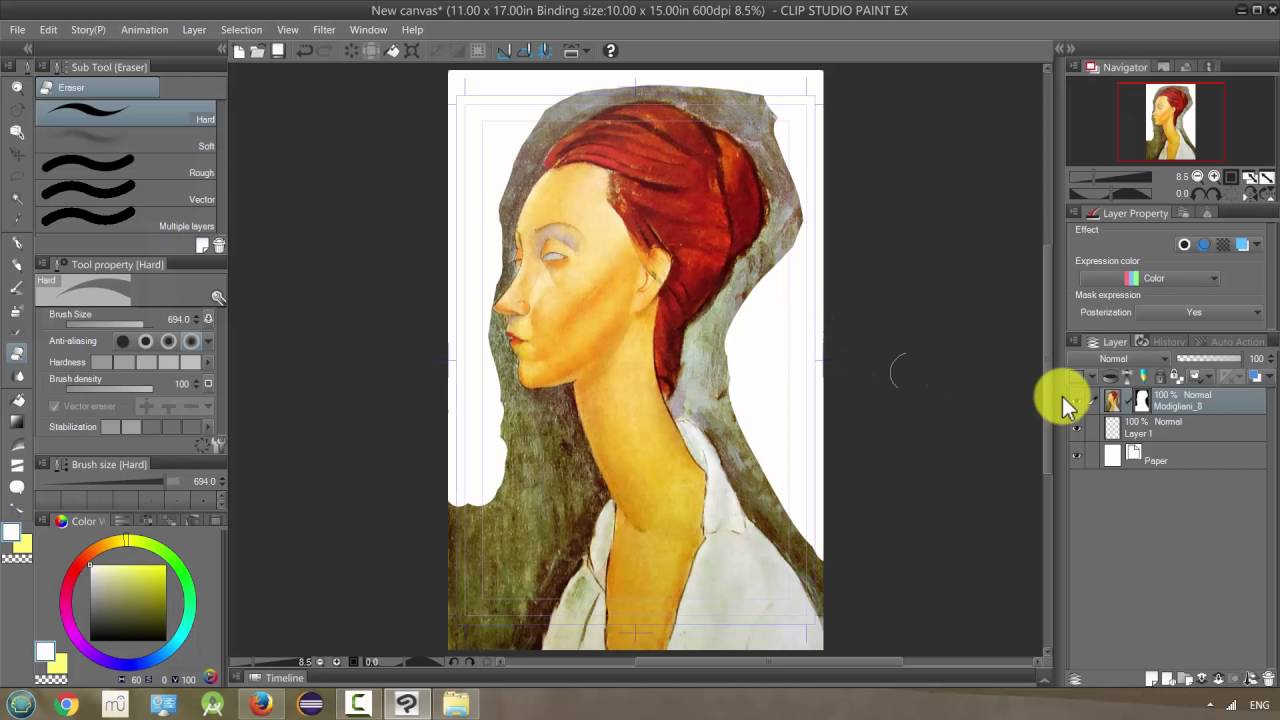This screenshot has height=720, width=1280.
Task: Click the Undo arrow icon
Action: (304, 51)
